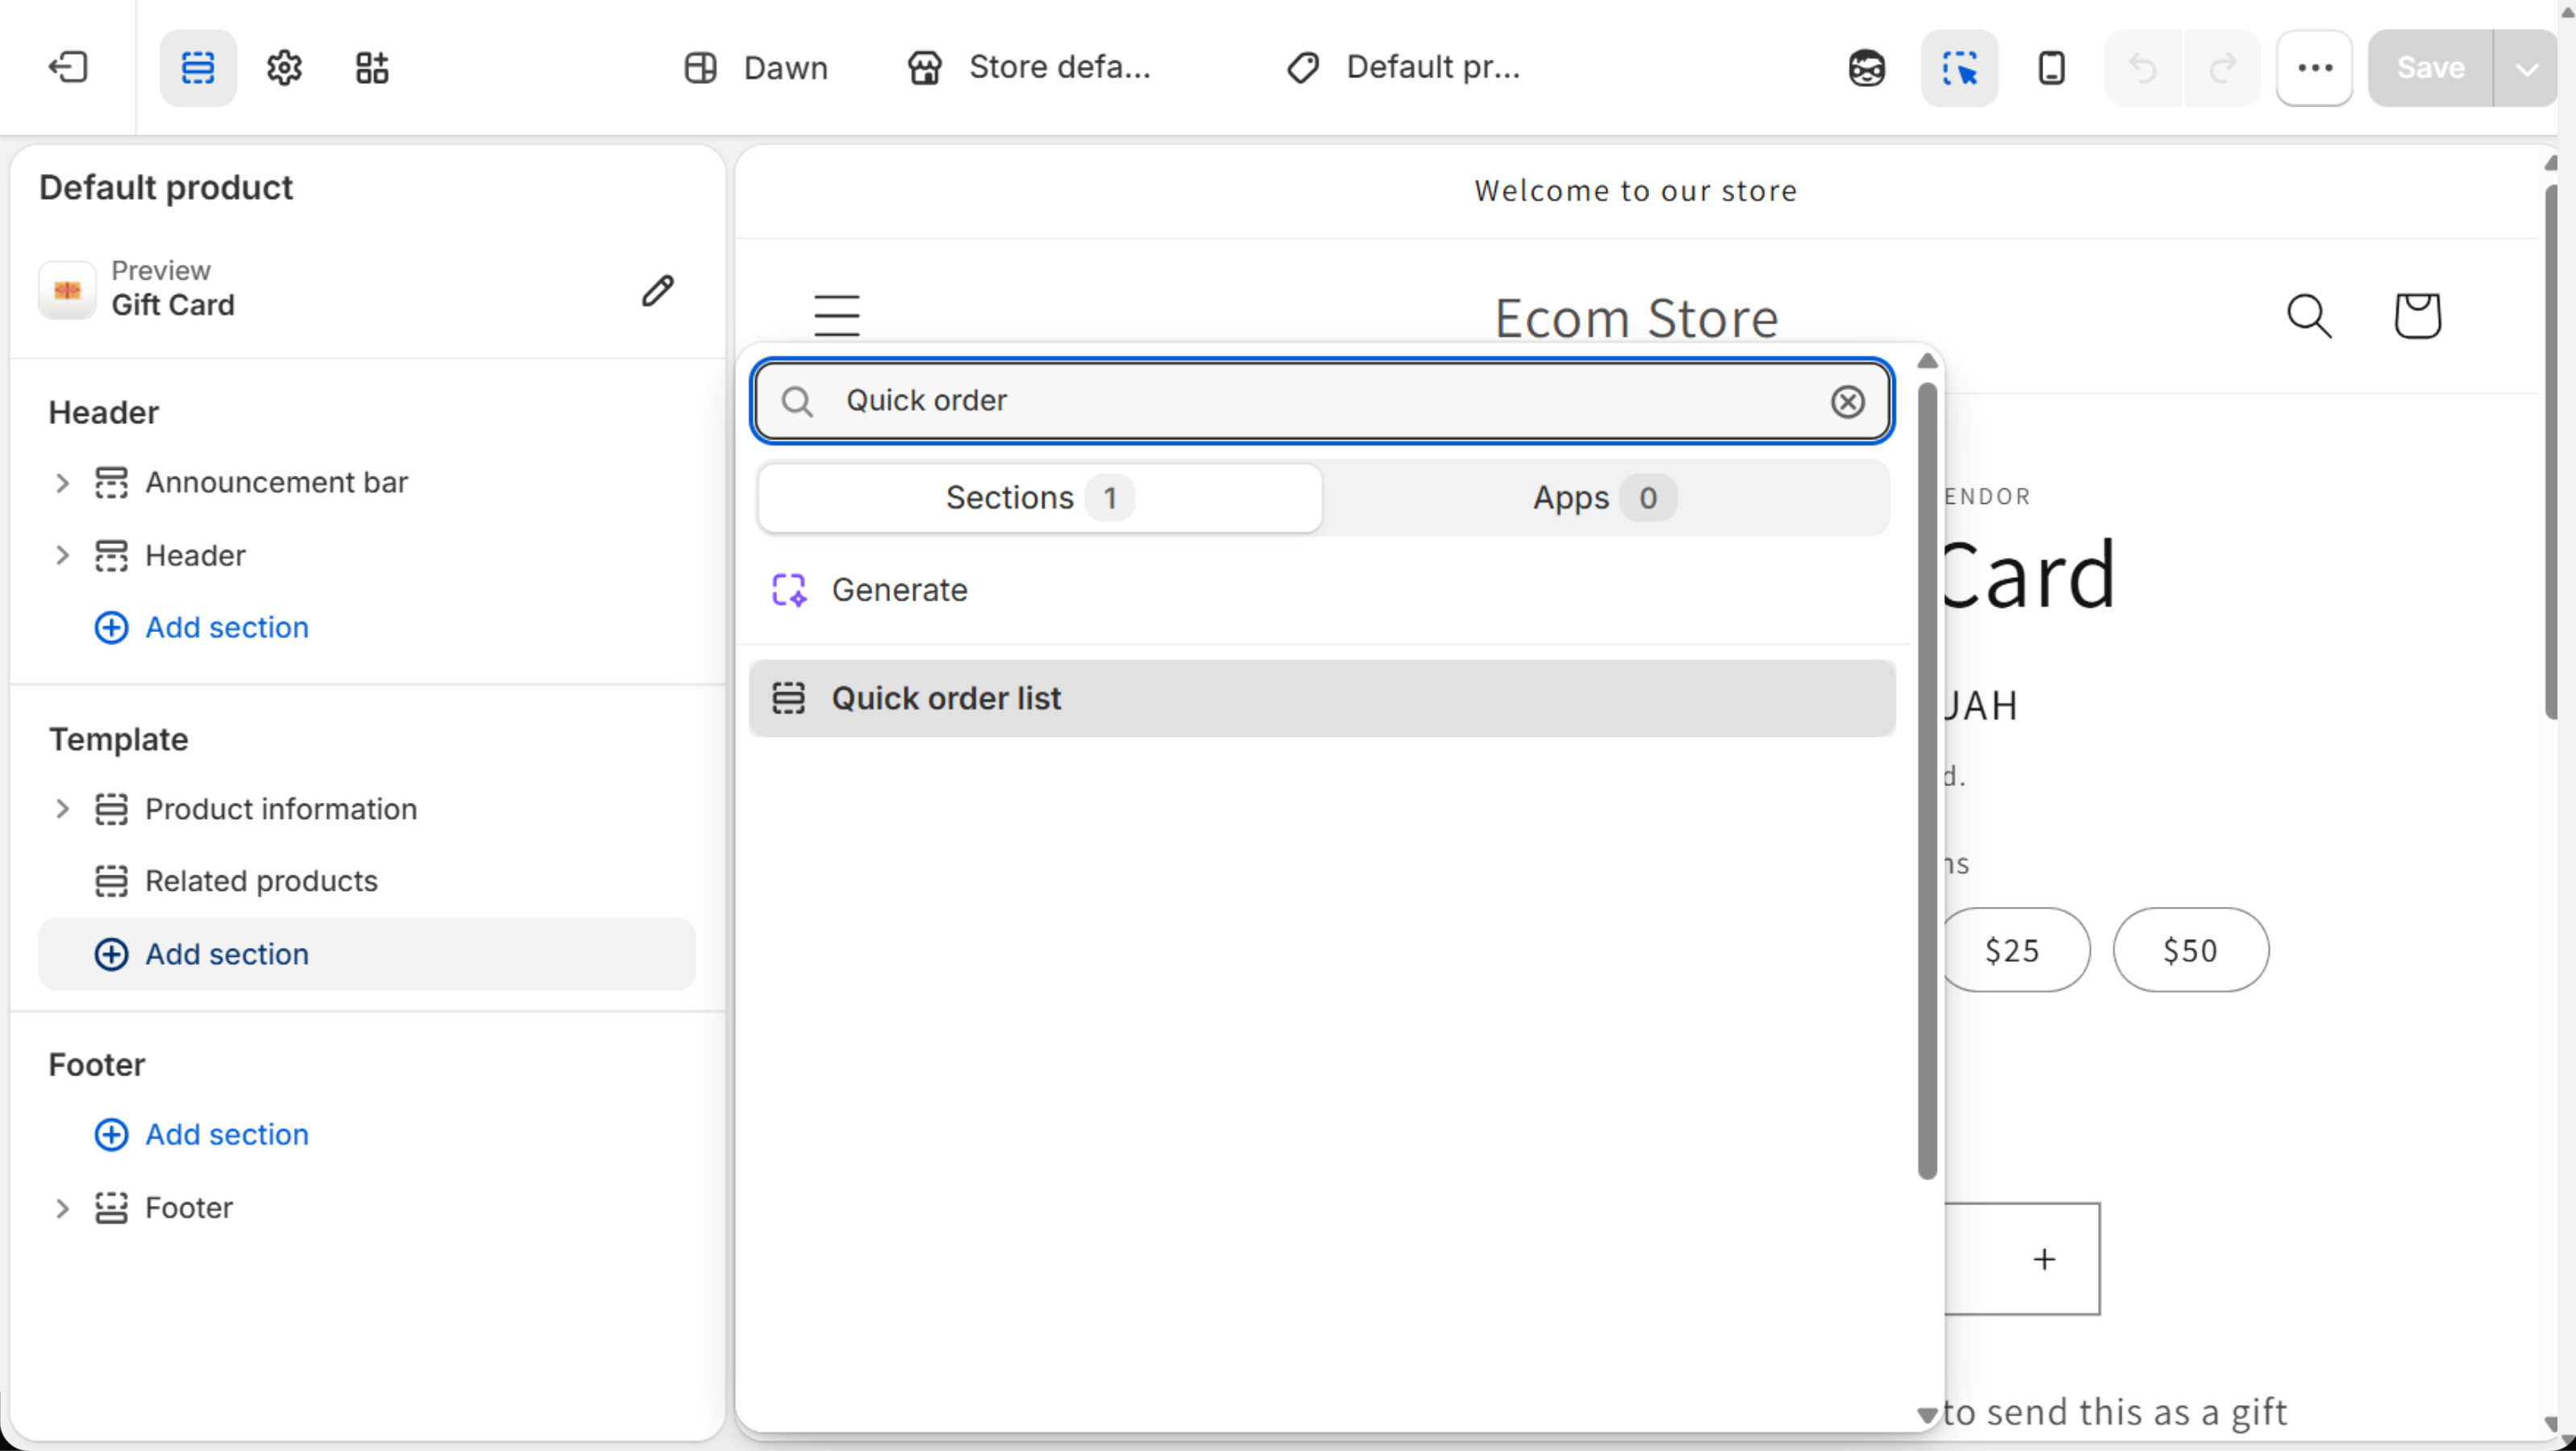This screenshot has height=1451, width=2576.
Task: Increase quantity with the plus button
Action: [x=2044, y=1259]
